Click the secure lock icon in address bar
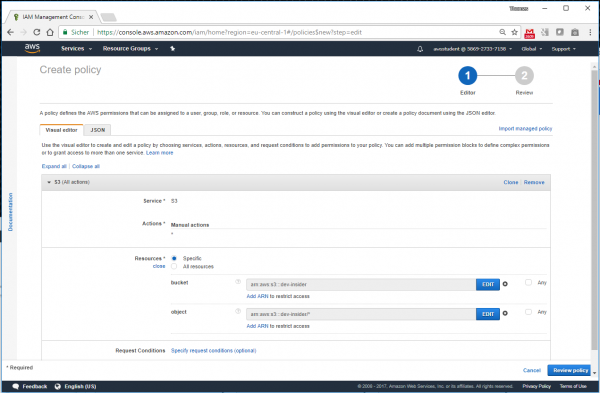The height and width of the screenshot is (393, 600). (65, 32)
